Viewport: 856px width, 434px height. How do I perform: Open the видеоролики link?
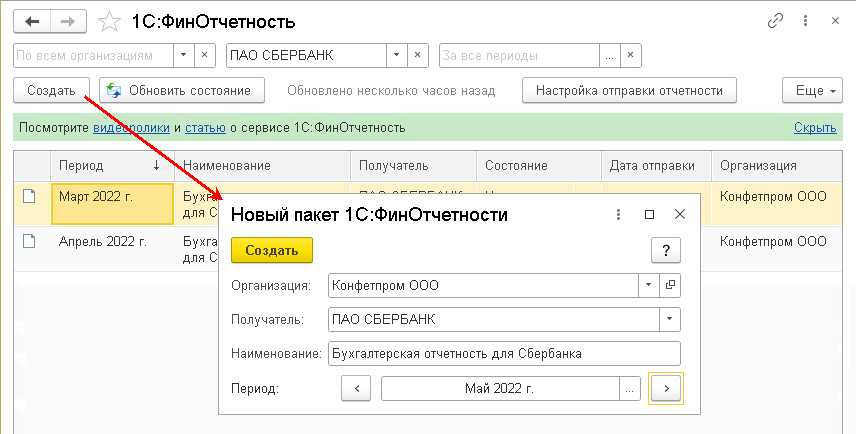(131, 128)
